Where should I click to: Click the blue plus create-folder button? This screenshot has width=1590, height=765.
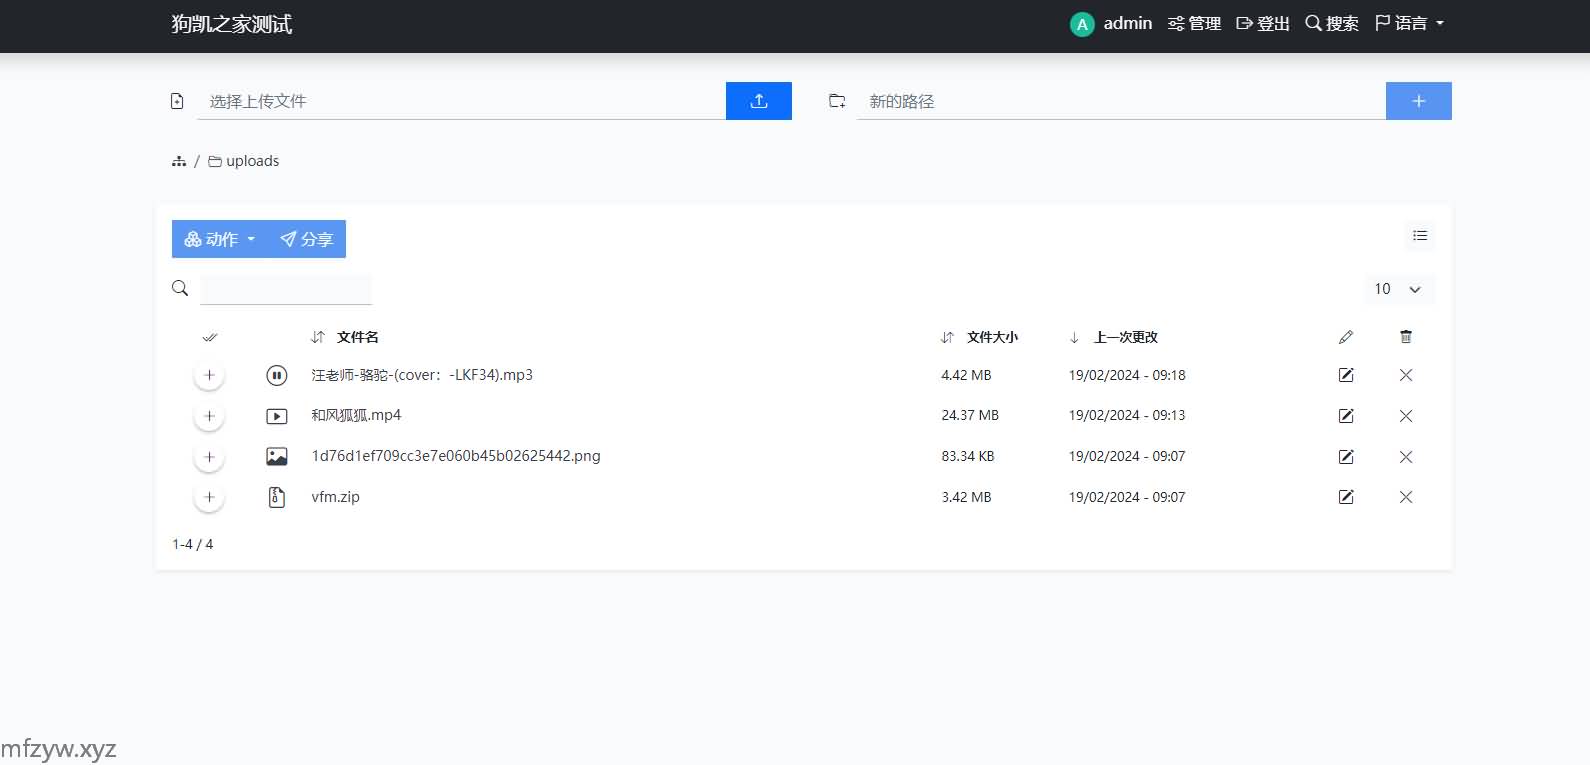1418,101
